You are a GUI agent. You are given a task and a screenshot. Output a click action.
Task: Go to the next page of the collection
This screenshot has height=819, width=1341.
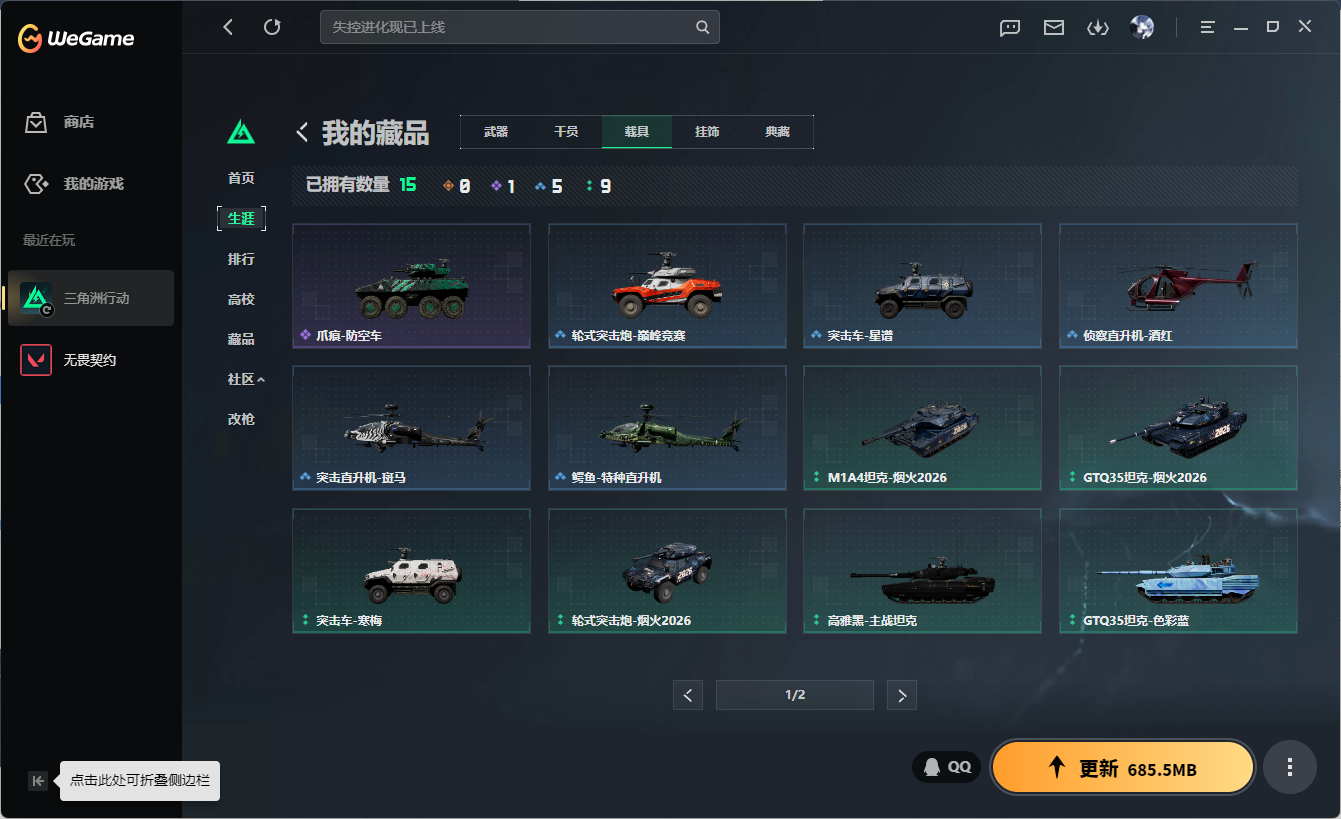[902, 695]
